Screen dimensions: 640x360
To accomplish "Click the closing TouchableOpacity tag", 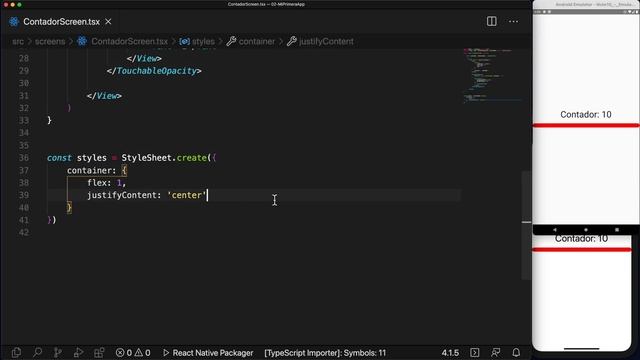I will (x=154, y=71).
